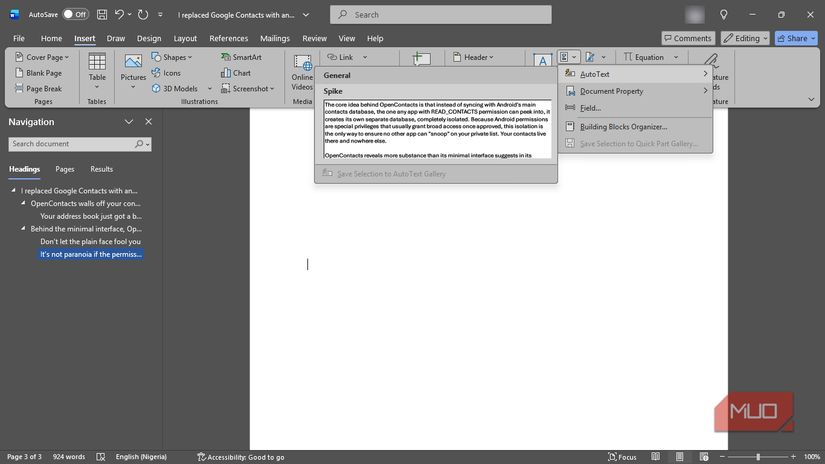Viewport: 825px width, 464px height.
Task: Close the Navigation pane
Action: 148,122
